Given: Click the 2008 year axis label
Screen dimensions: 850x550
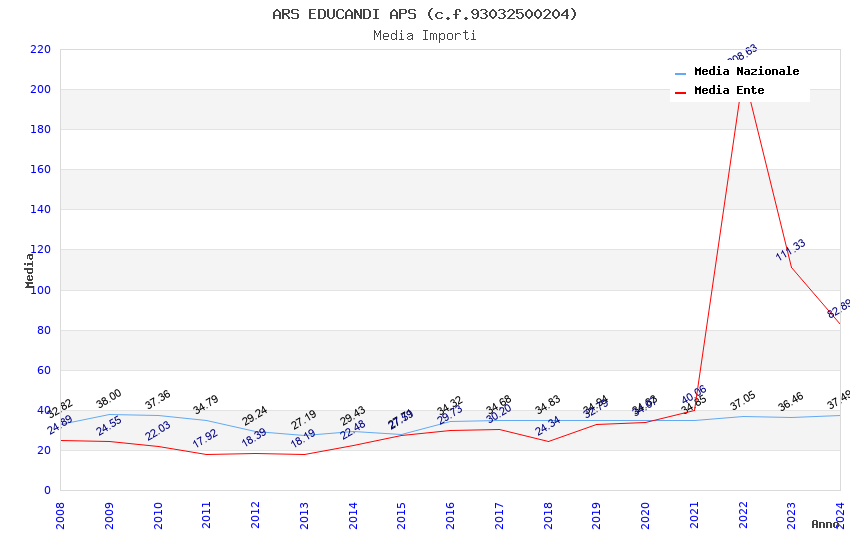Looking at the screenshot, I should (x=60, y=515).
